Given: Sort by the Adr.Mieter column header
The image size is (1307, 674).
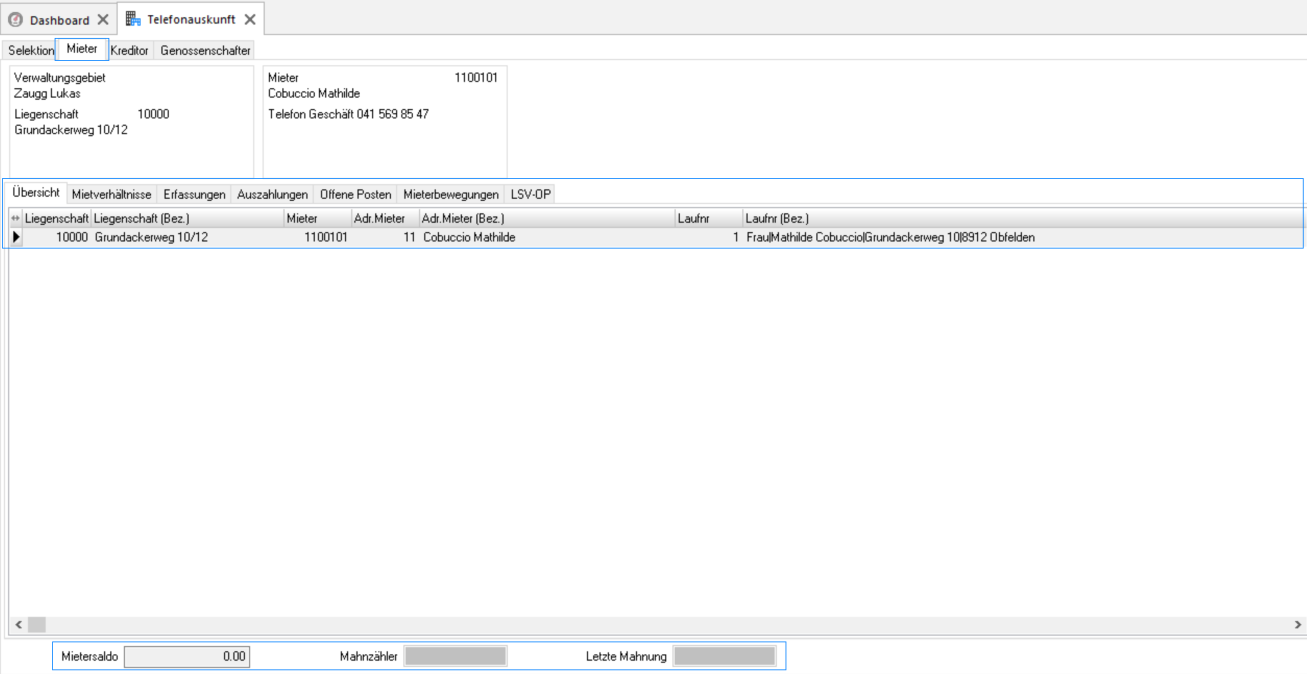Looking at the screenshot, I should pos(385,218).
